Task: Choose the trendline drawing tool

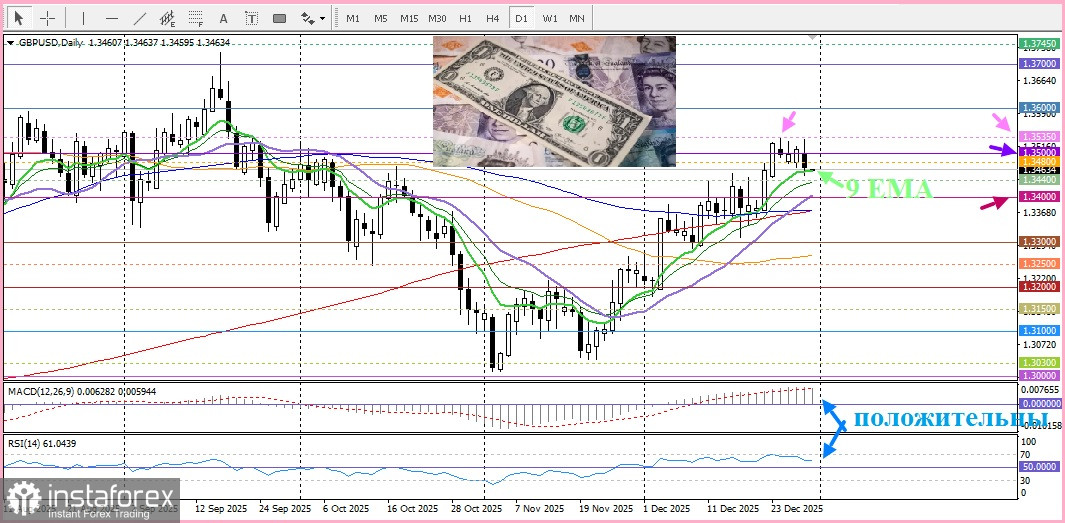Action: 139,18
